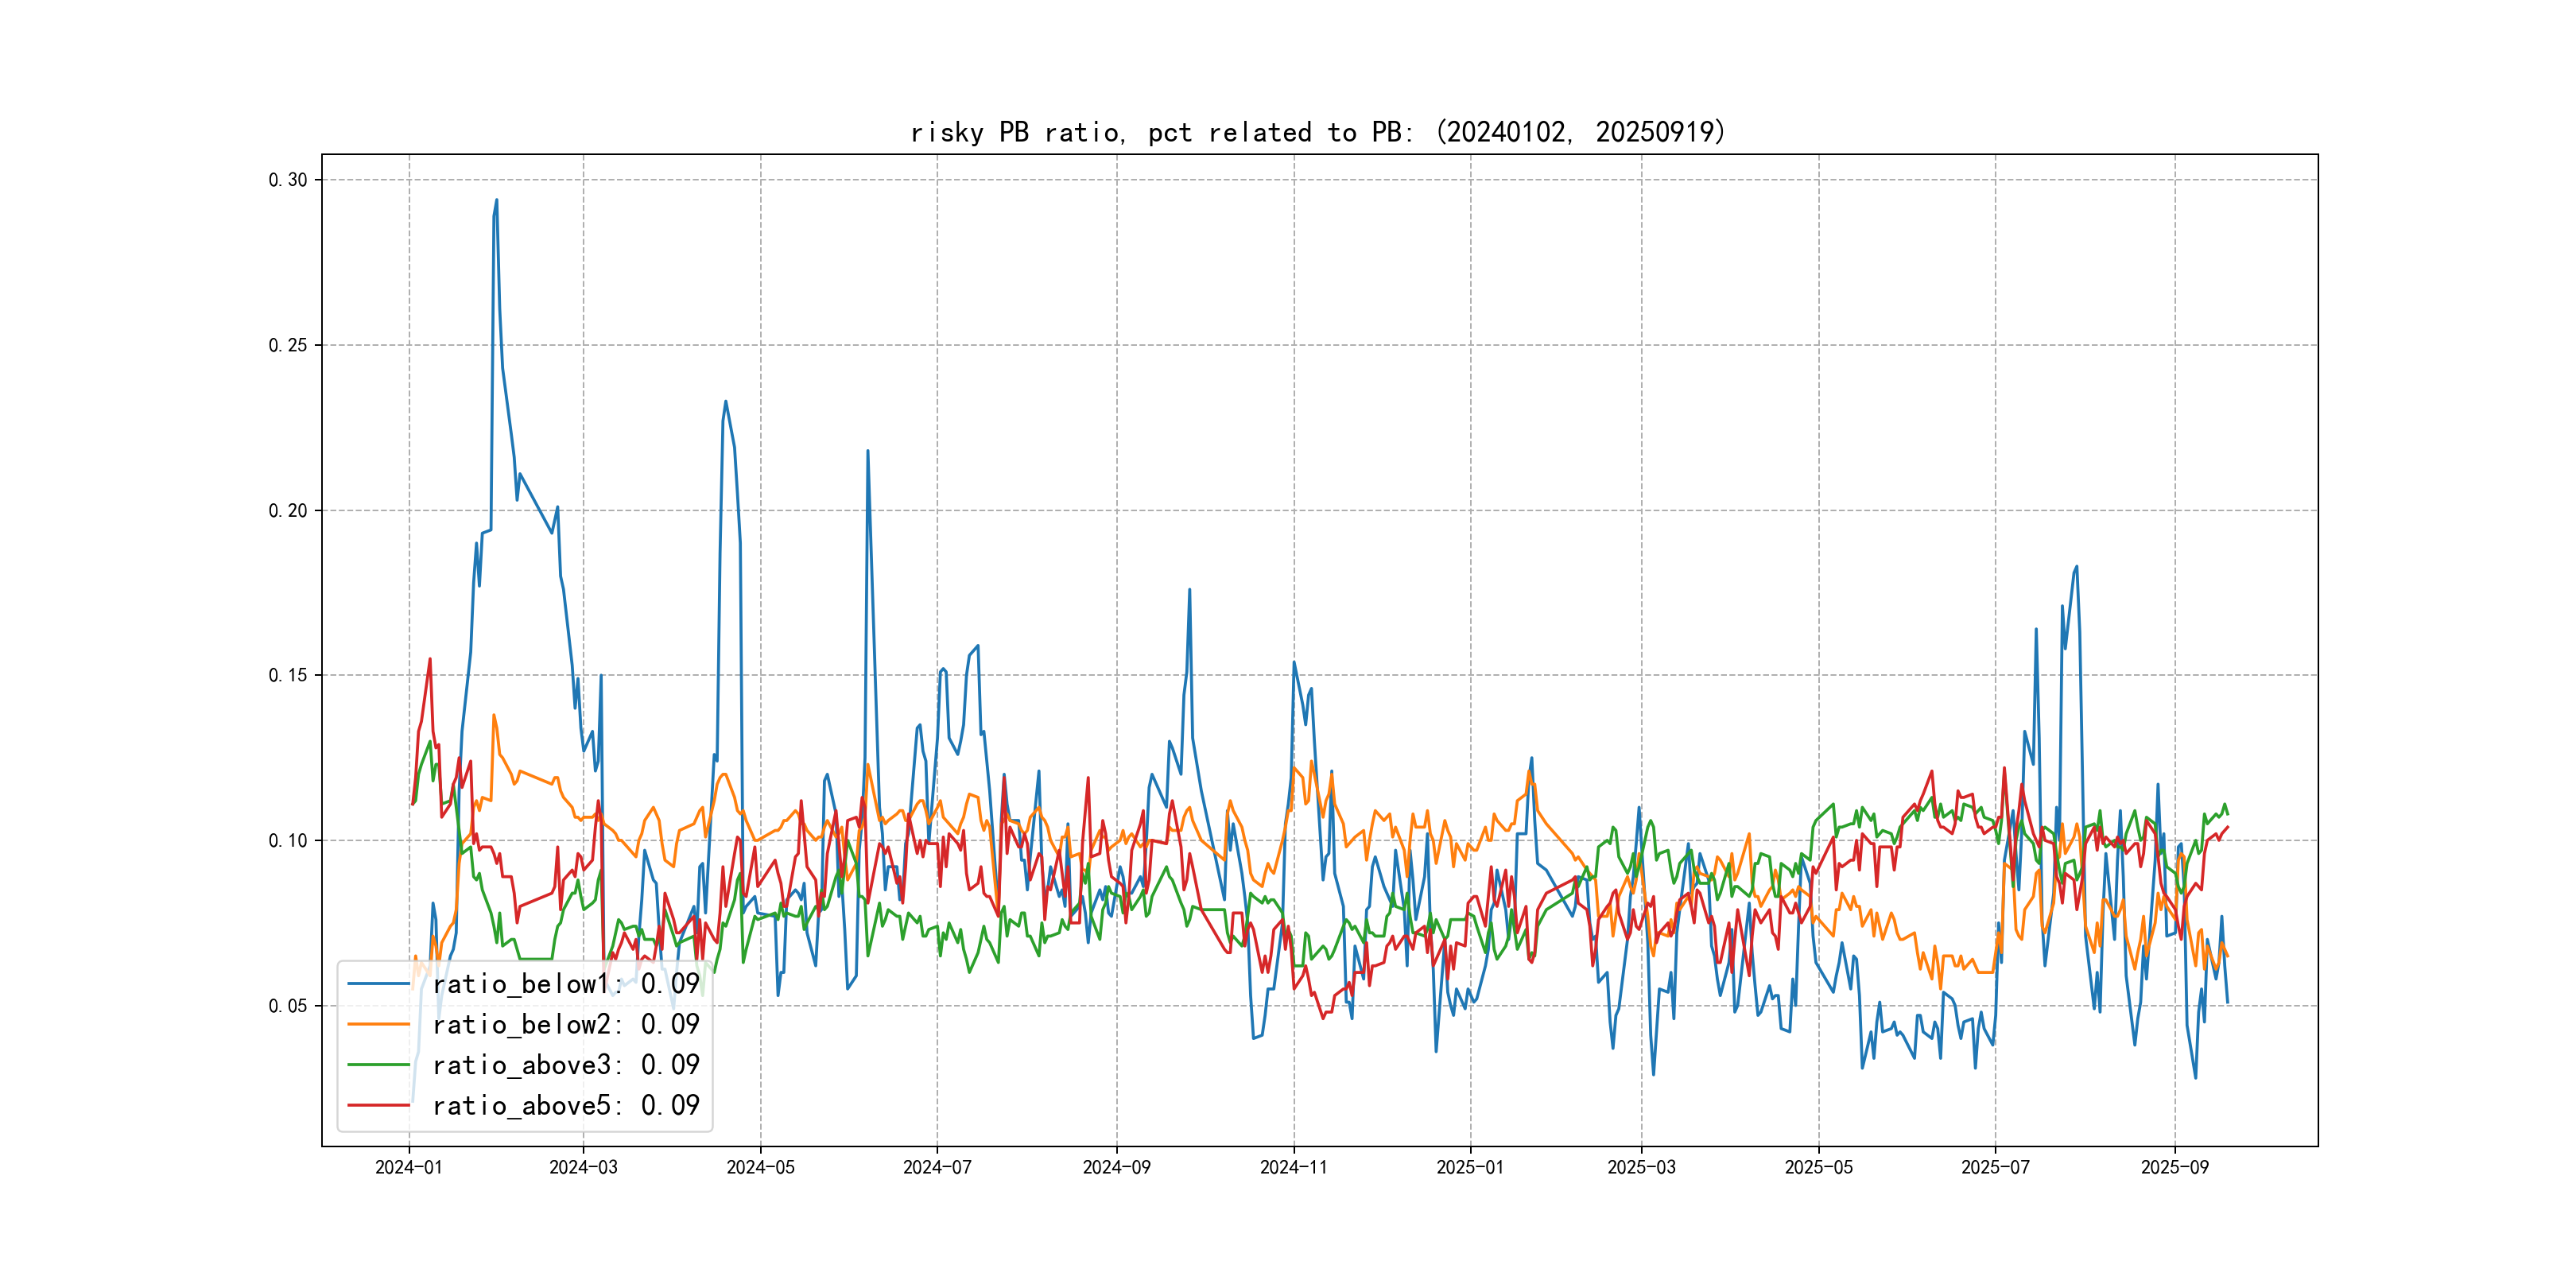Click the 0.20 y-axis tick label
Image resolution: width=2576 pixels, height=1288 pixels.
click(288, 510)
